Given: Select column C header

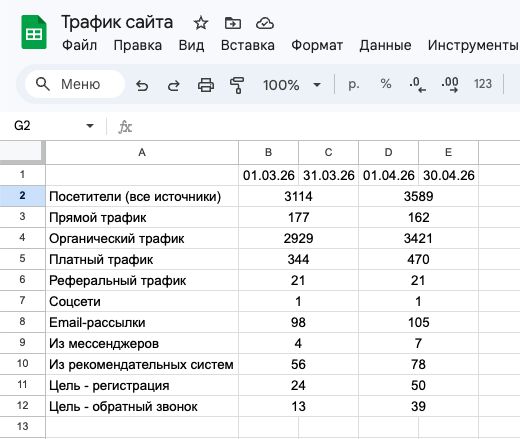Looking at the screenshot, I should [328, 152].
